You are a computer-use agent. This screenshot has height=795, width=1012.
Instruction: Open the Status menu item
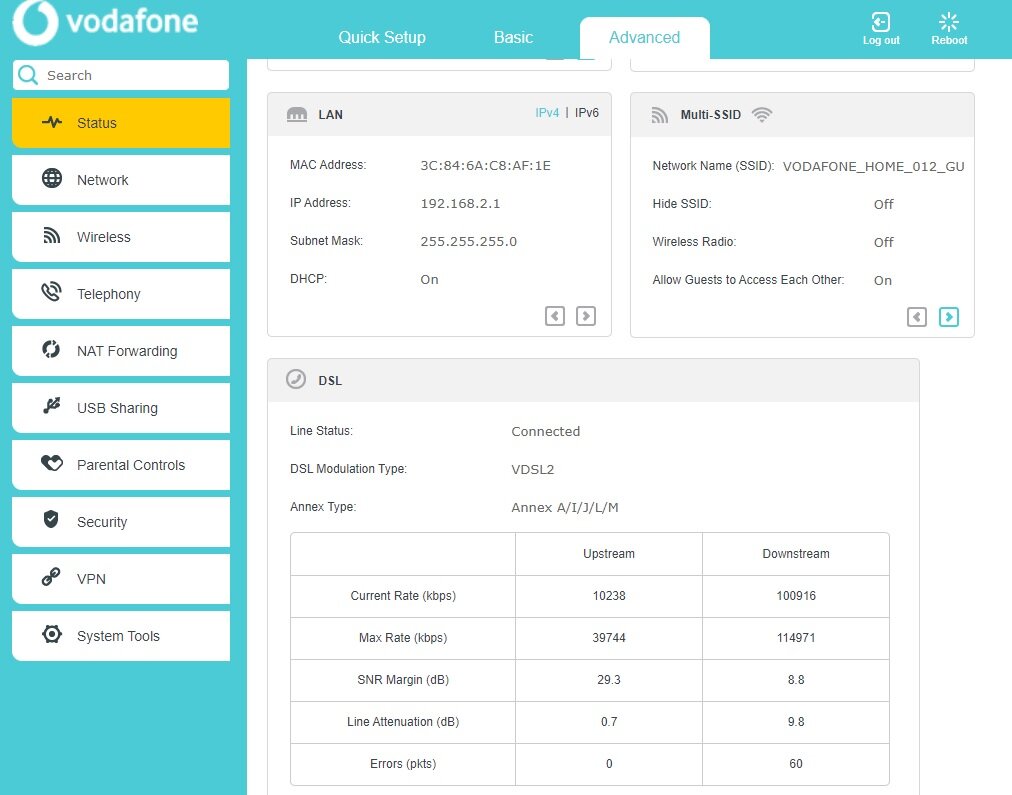click(121, 123)
